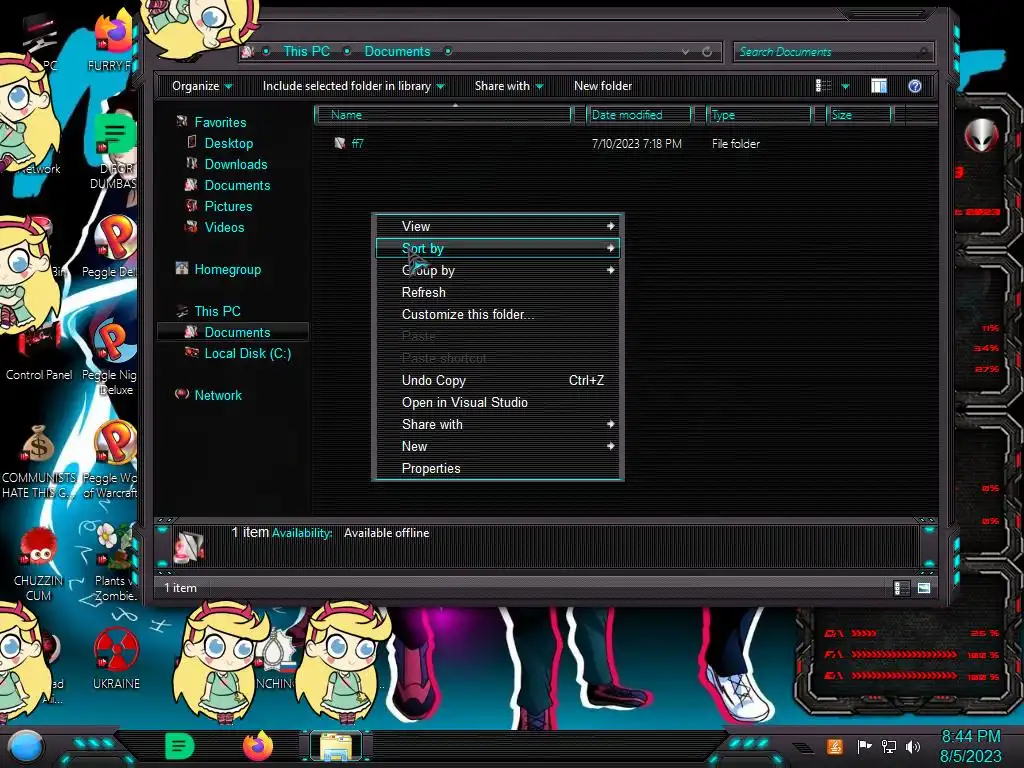
Task: Select Refresh in context menu
Action: [x=498, y=293]
